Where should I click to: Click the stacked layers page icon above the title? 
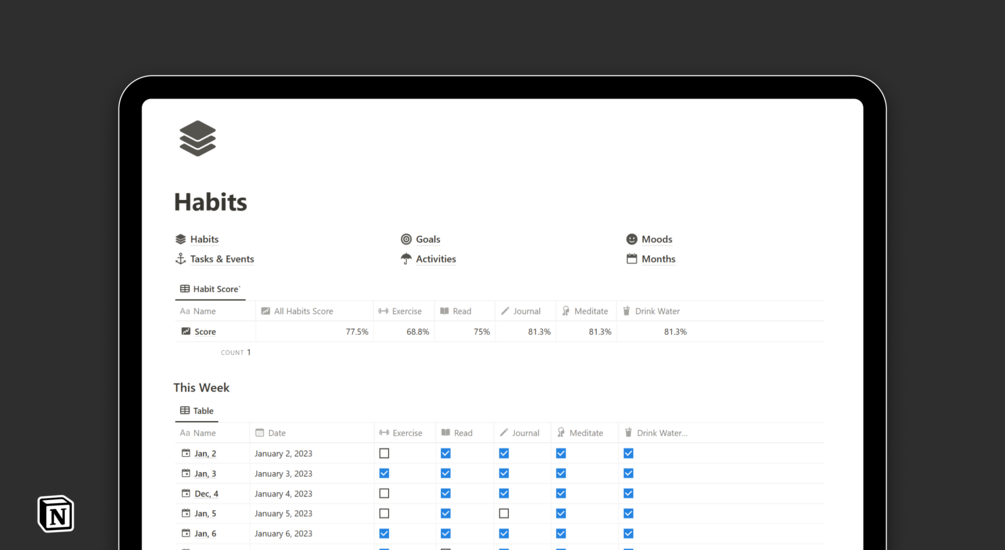pyautogui.click(x=197, y=138)
